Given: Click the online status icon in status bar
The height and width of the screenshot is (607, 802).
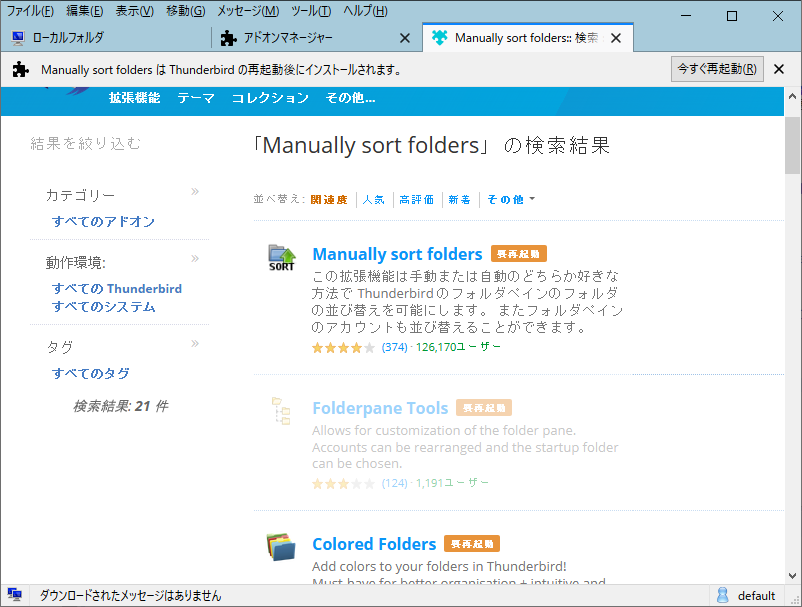Looking at the screenshot, I should coord(15,595).
